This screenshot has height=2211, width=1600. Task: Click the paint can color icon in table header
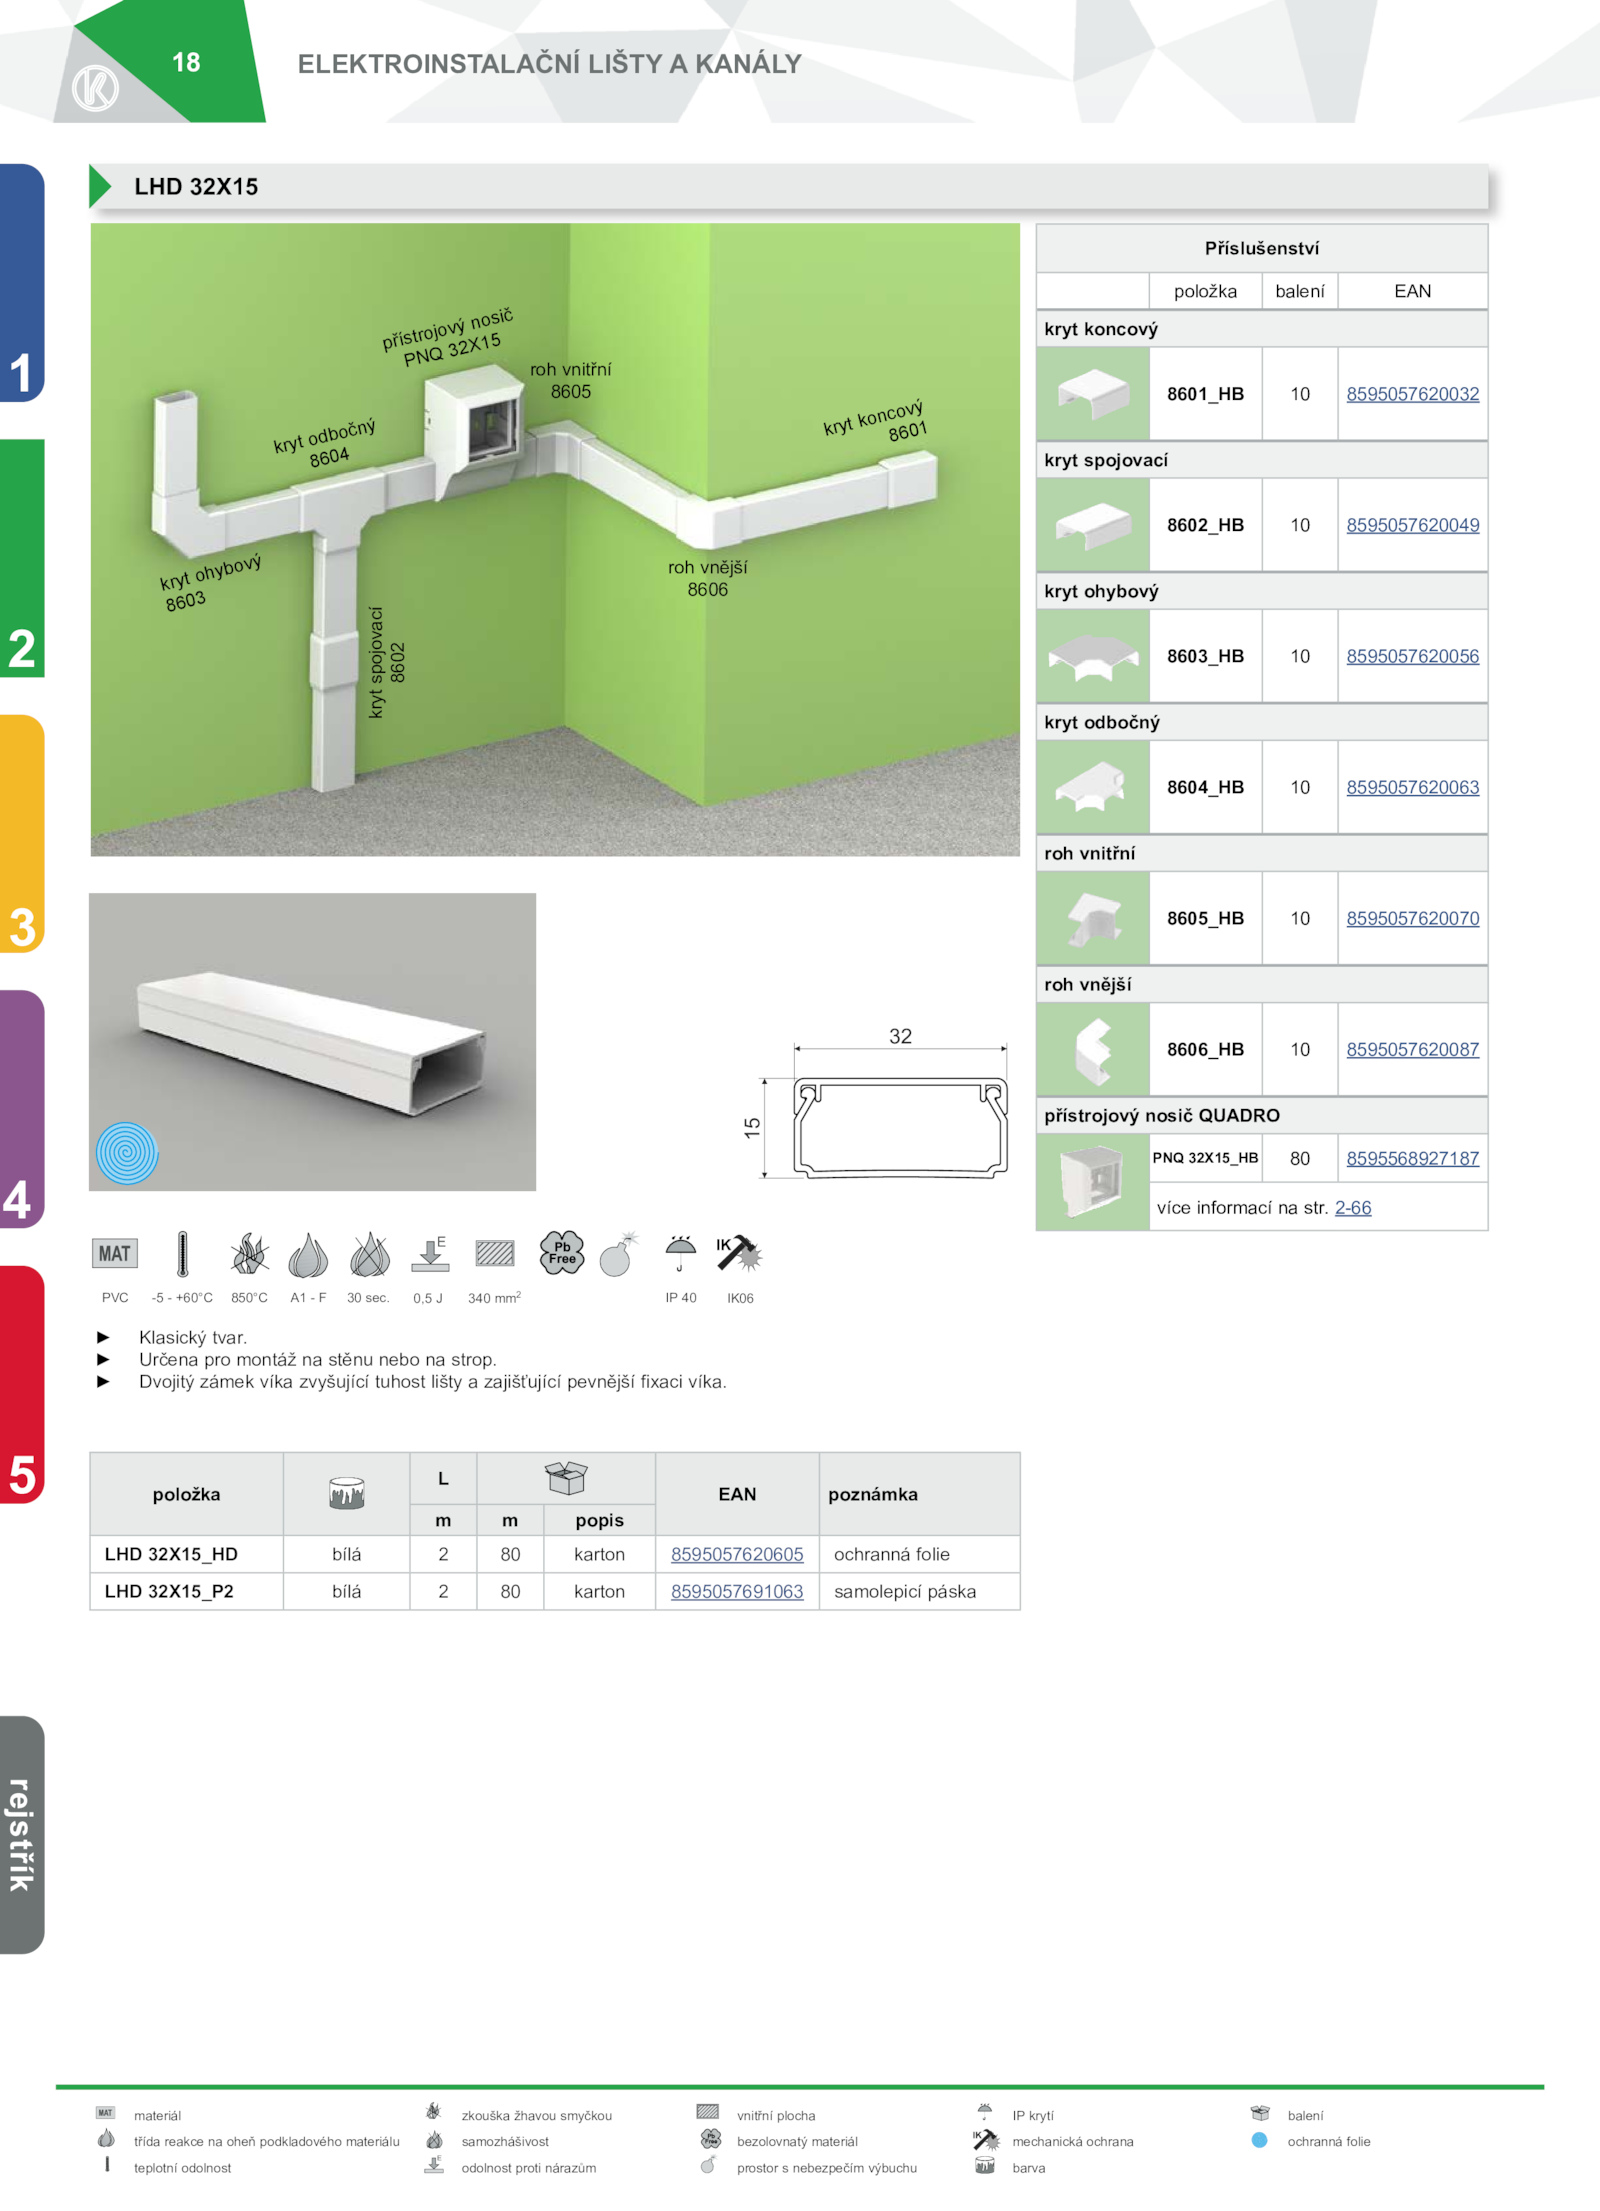(347, 1493)
